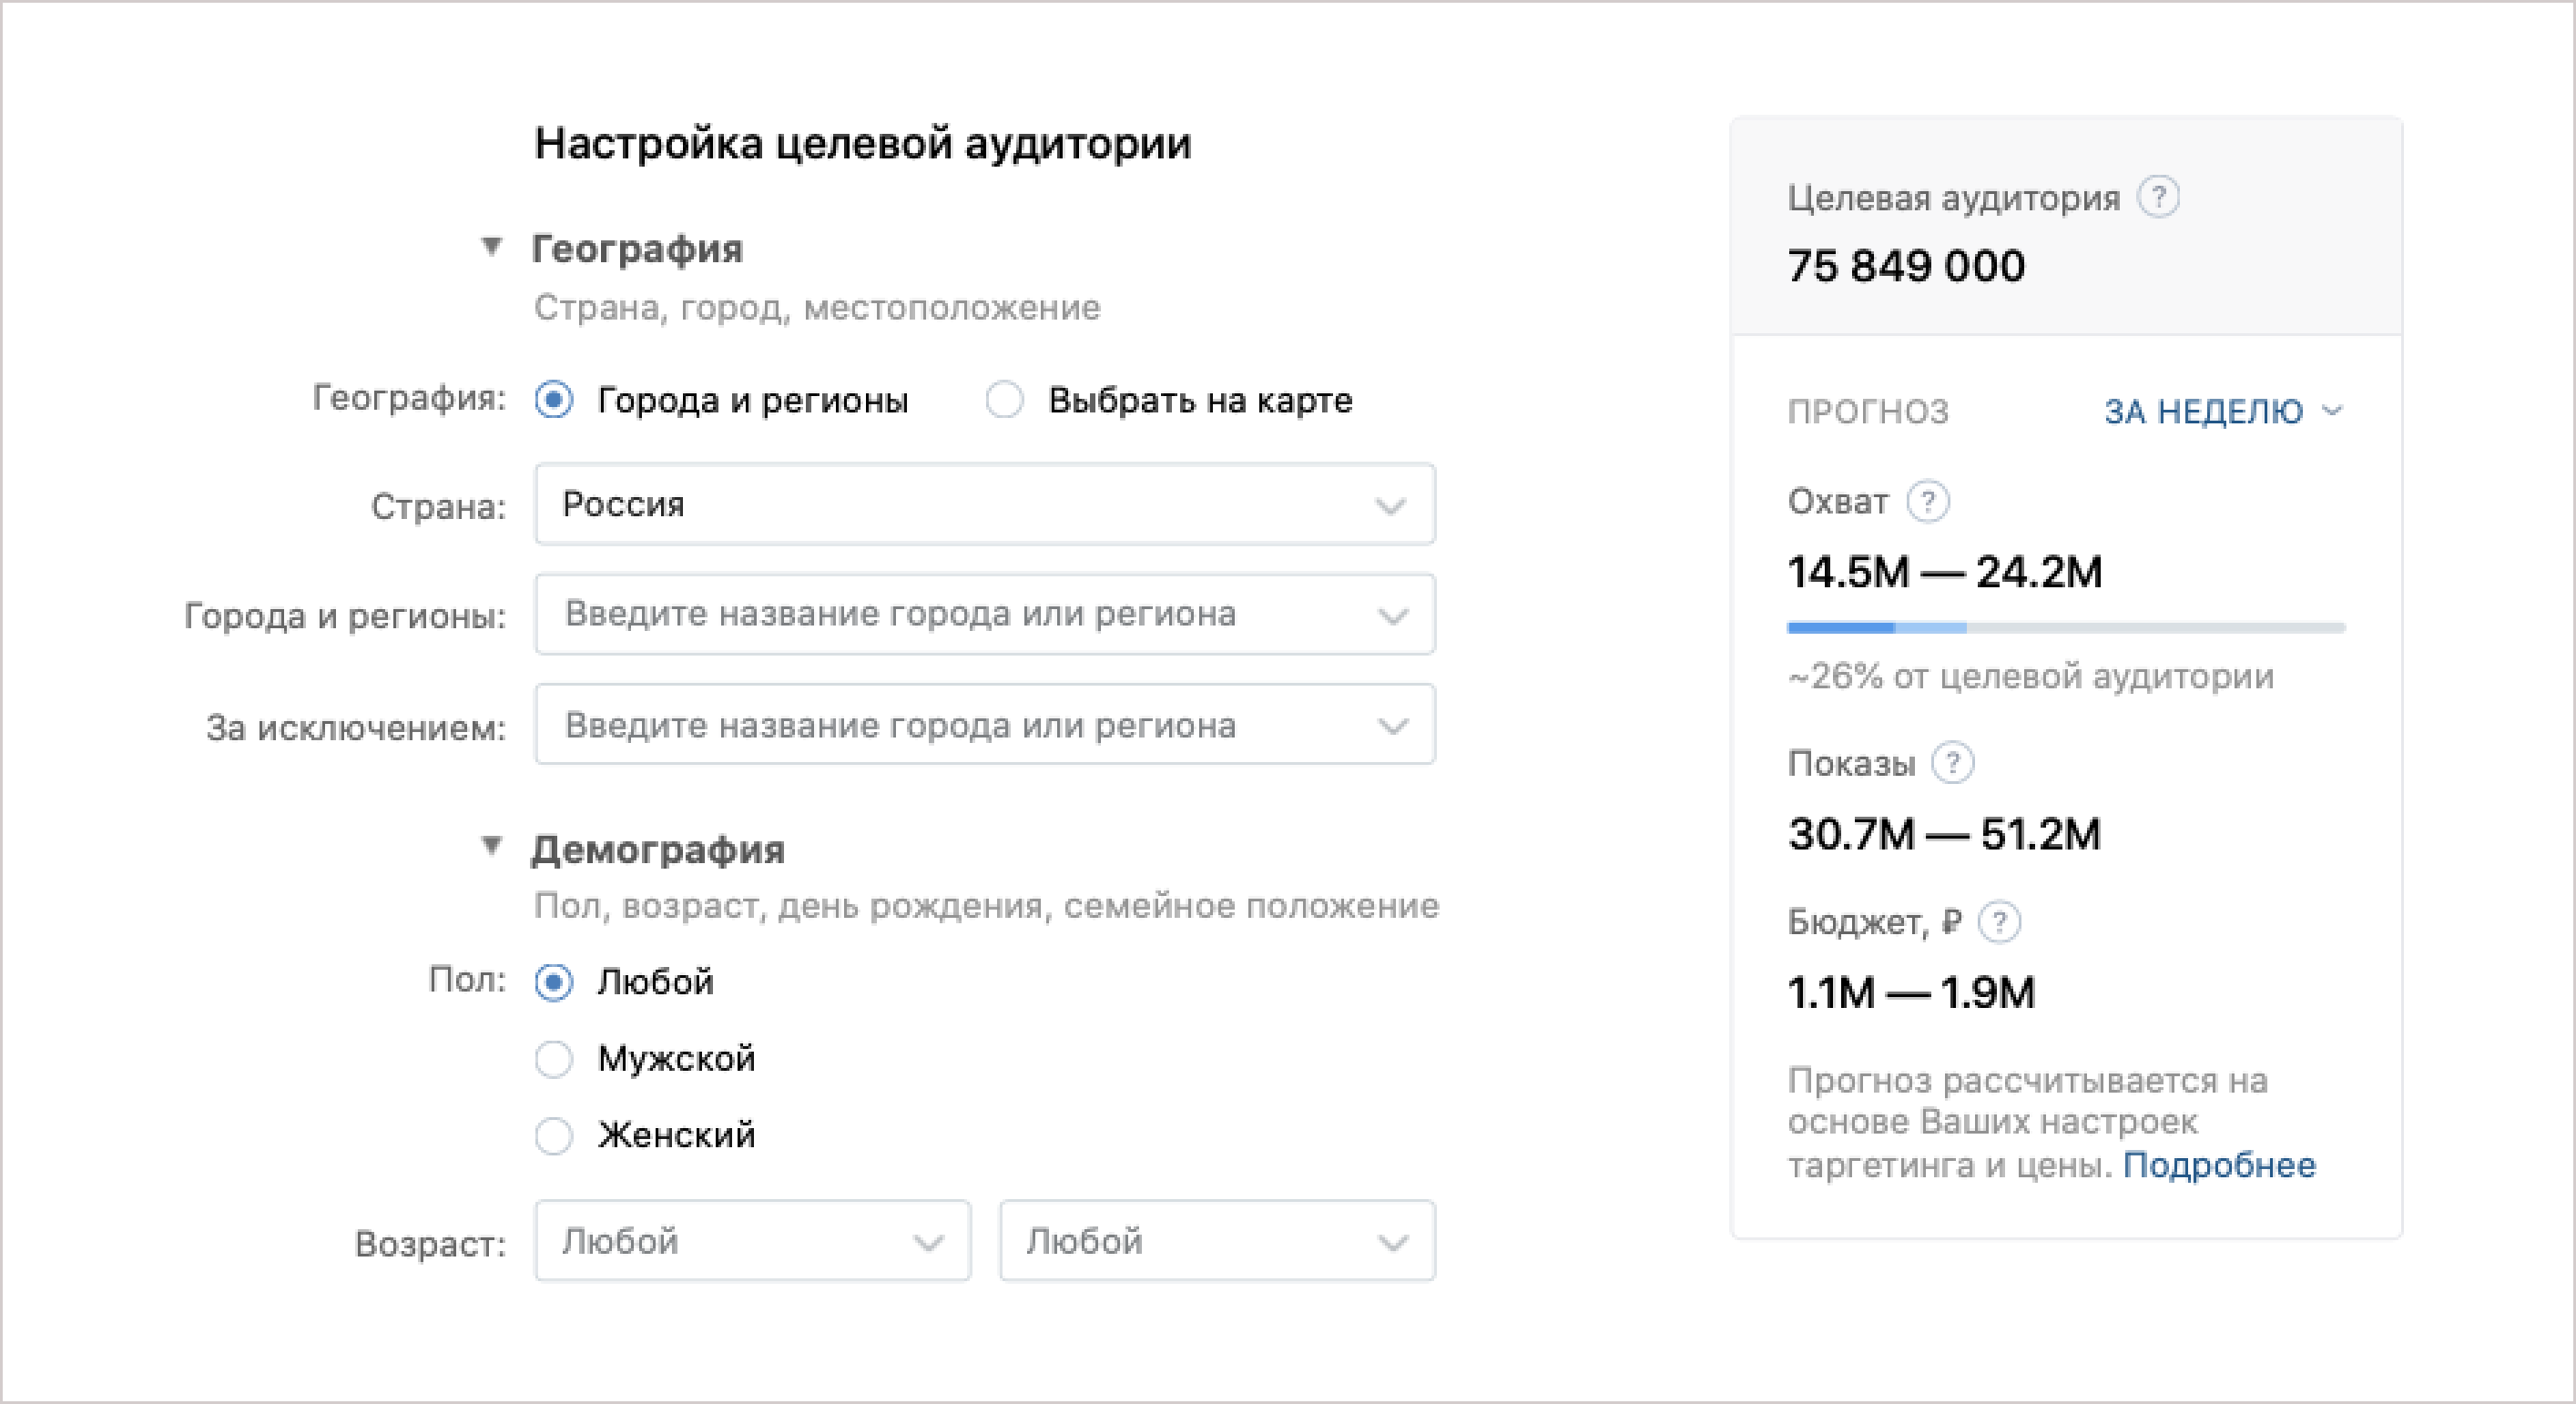
Task: Click the ~26% от целевой аудитории text
Action: tap(2031, 677)
